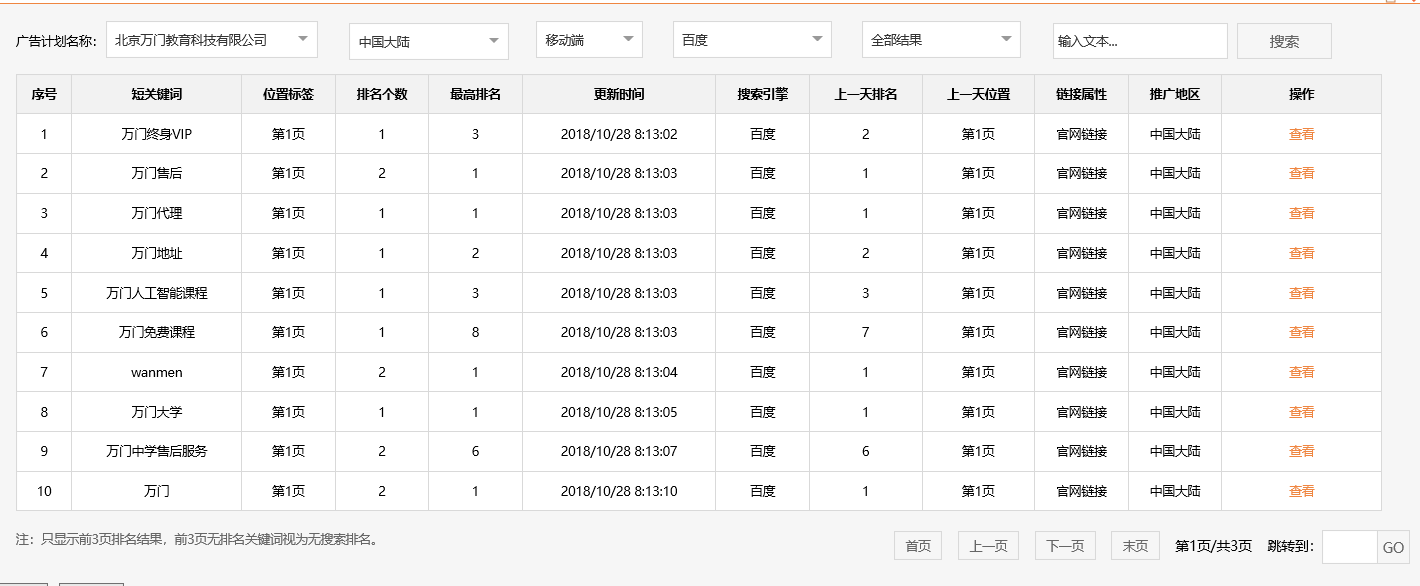Click the GO page jump button
1420x586 pixels.
(1391, 545)
